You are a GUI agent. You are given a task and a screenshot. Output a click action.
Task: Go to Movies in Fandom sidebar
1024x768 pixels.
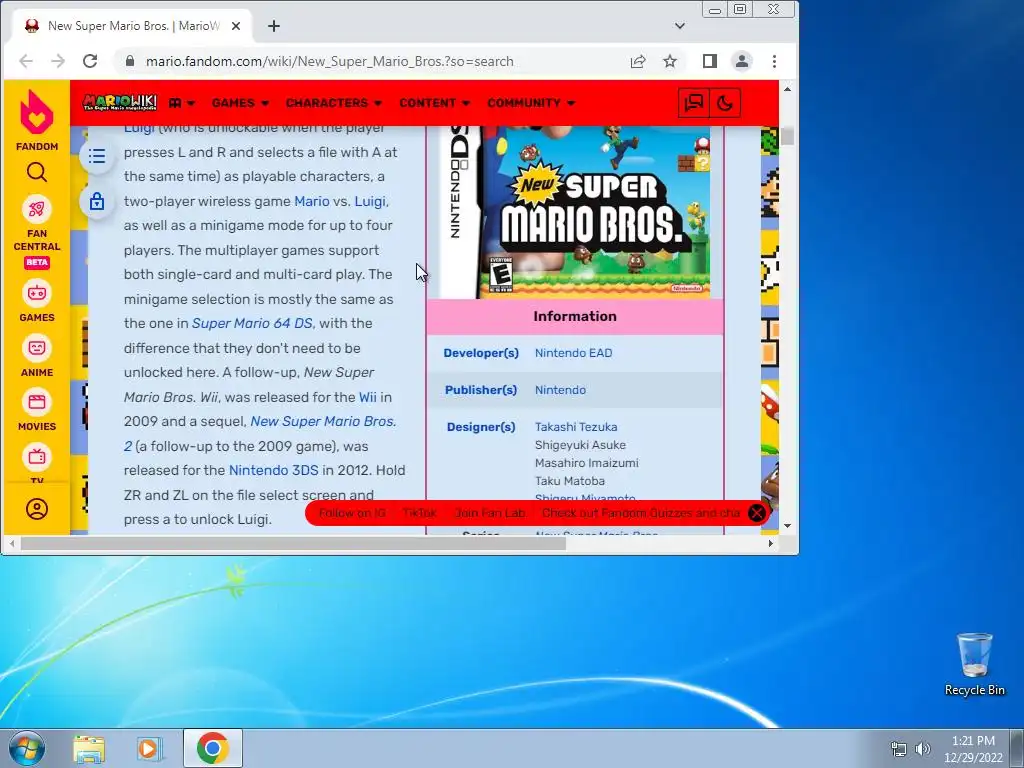tap(37, 410)
